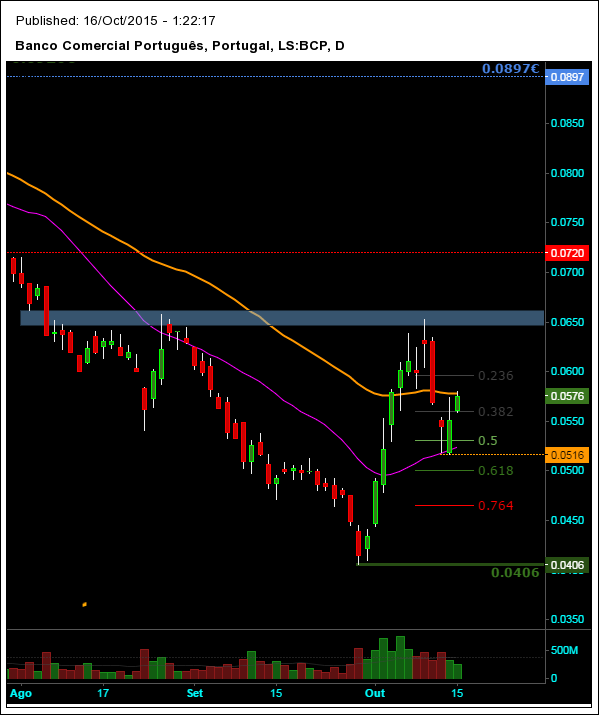Click the 0.0750 axis value
The image size is (599, 715).
point(567,223)
